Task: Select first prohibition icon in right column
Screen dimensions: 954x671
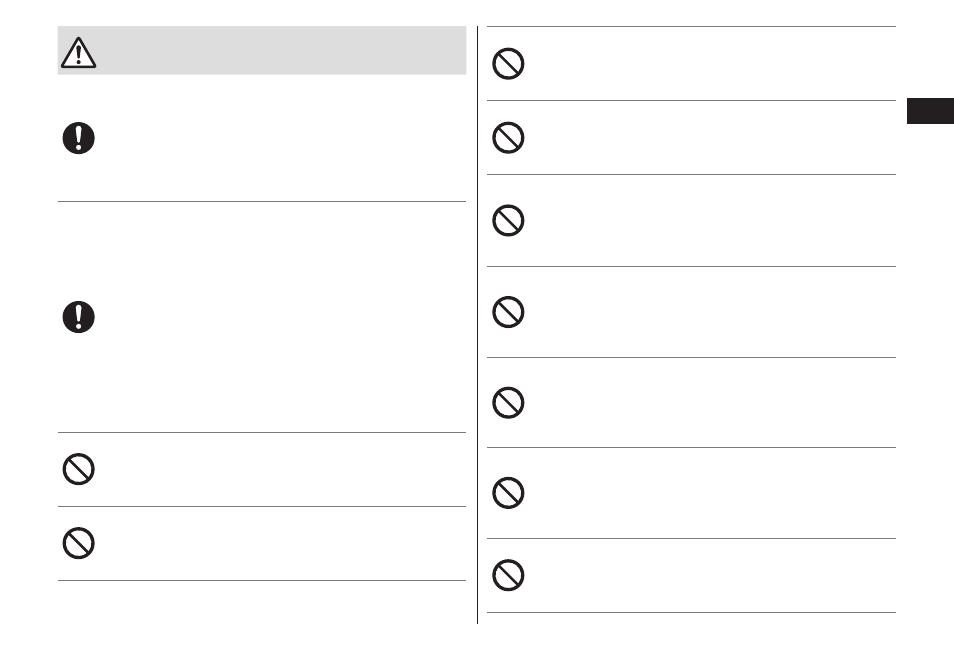Action: (x=508, y=63)
